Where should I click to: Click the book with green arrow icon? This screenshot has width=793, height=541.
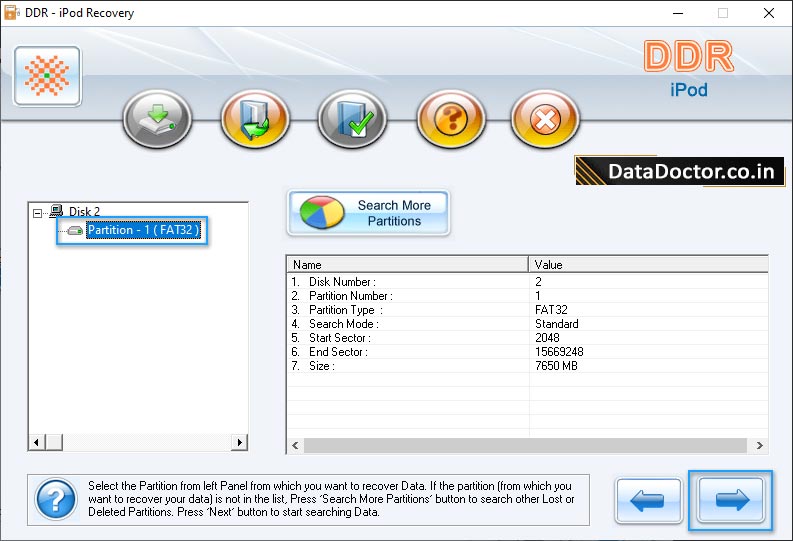point(255,119)
